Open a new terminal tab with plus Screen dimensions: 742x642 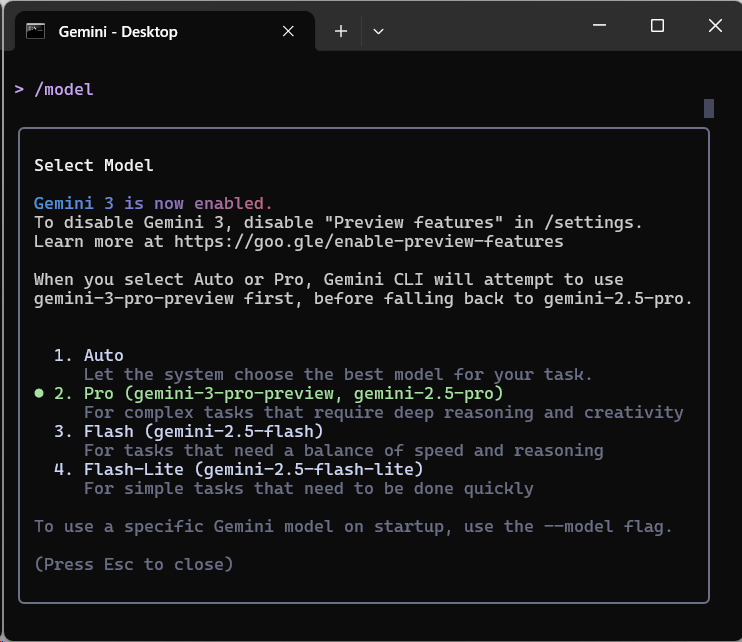coord(341,31)
